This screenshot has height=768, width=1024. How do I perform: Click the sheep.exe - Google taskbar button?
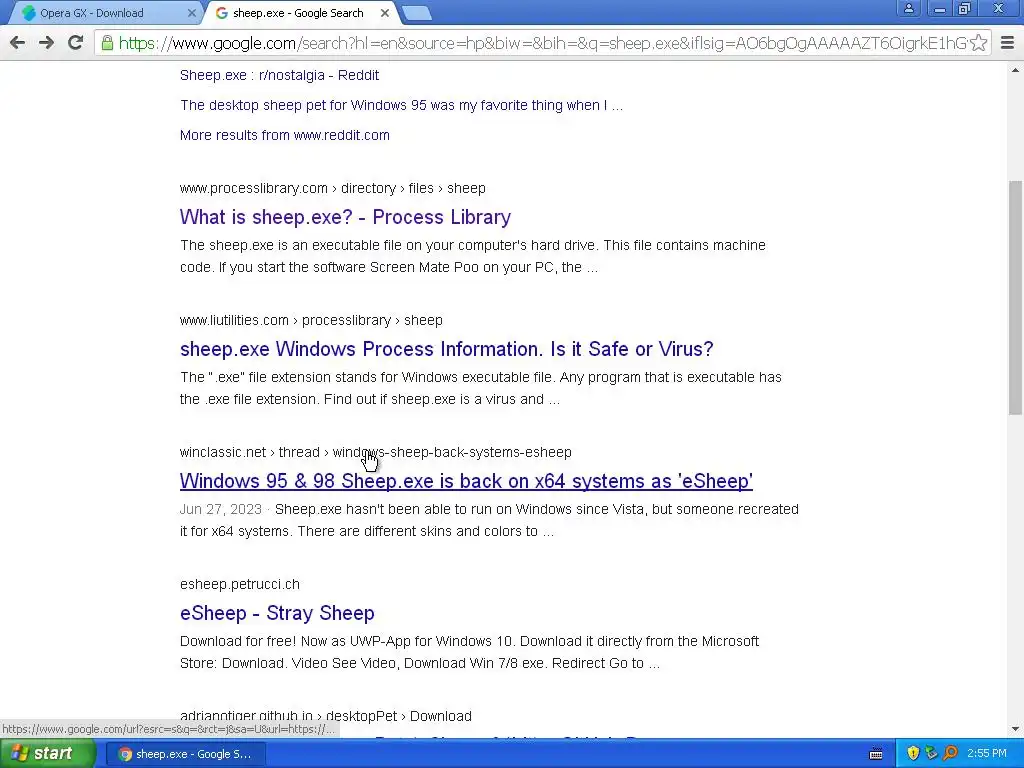click(x=185, y=754)
